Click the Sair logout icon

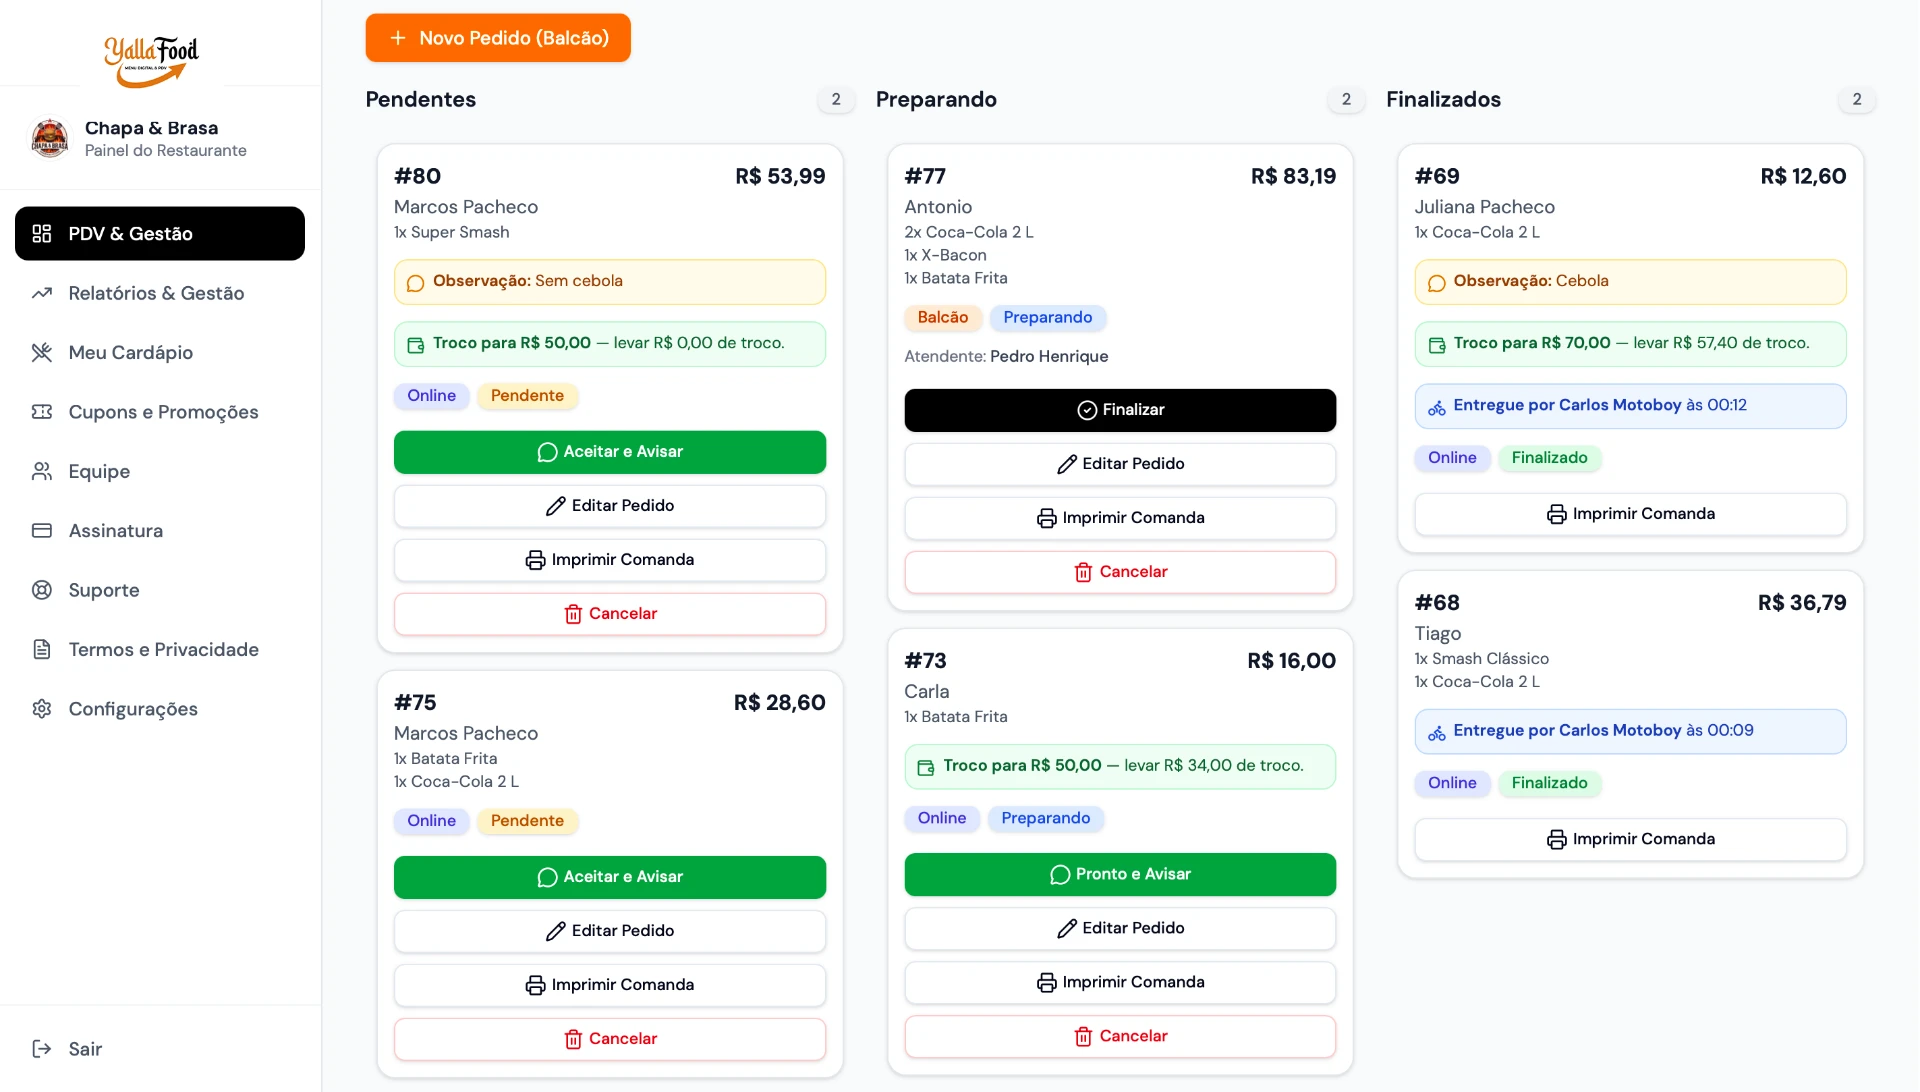click(x=42, y=1049)
